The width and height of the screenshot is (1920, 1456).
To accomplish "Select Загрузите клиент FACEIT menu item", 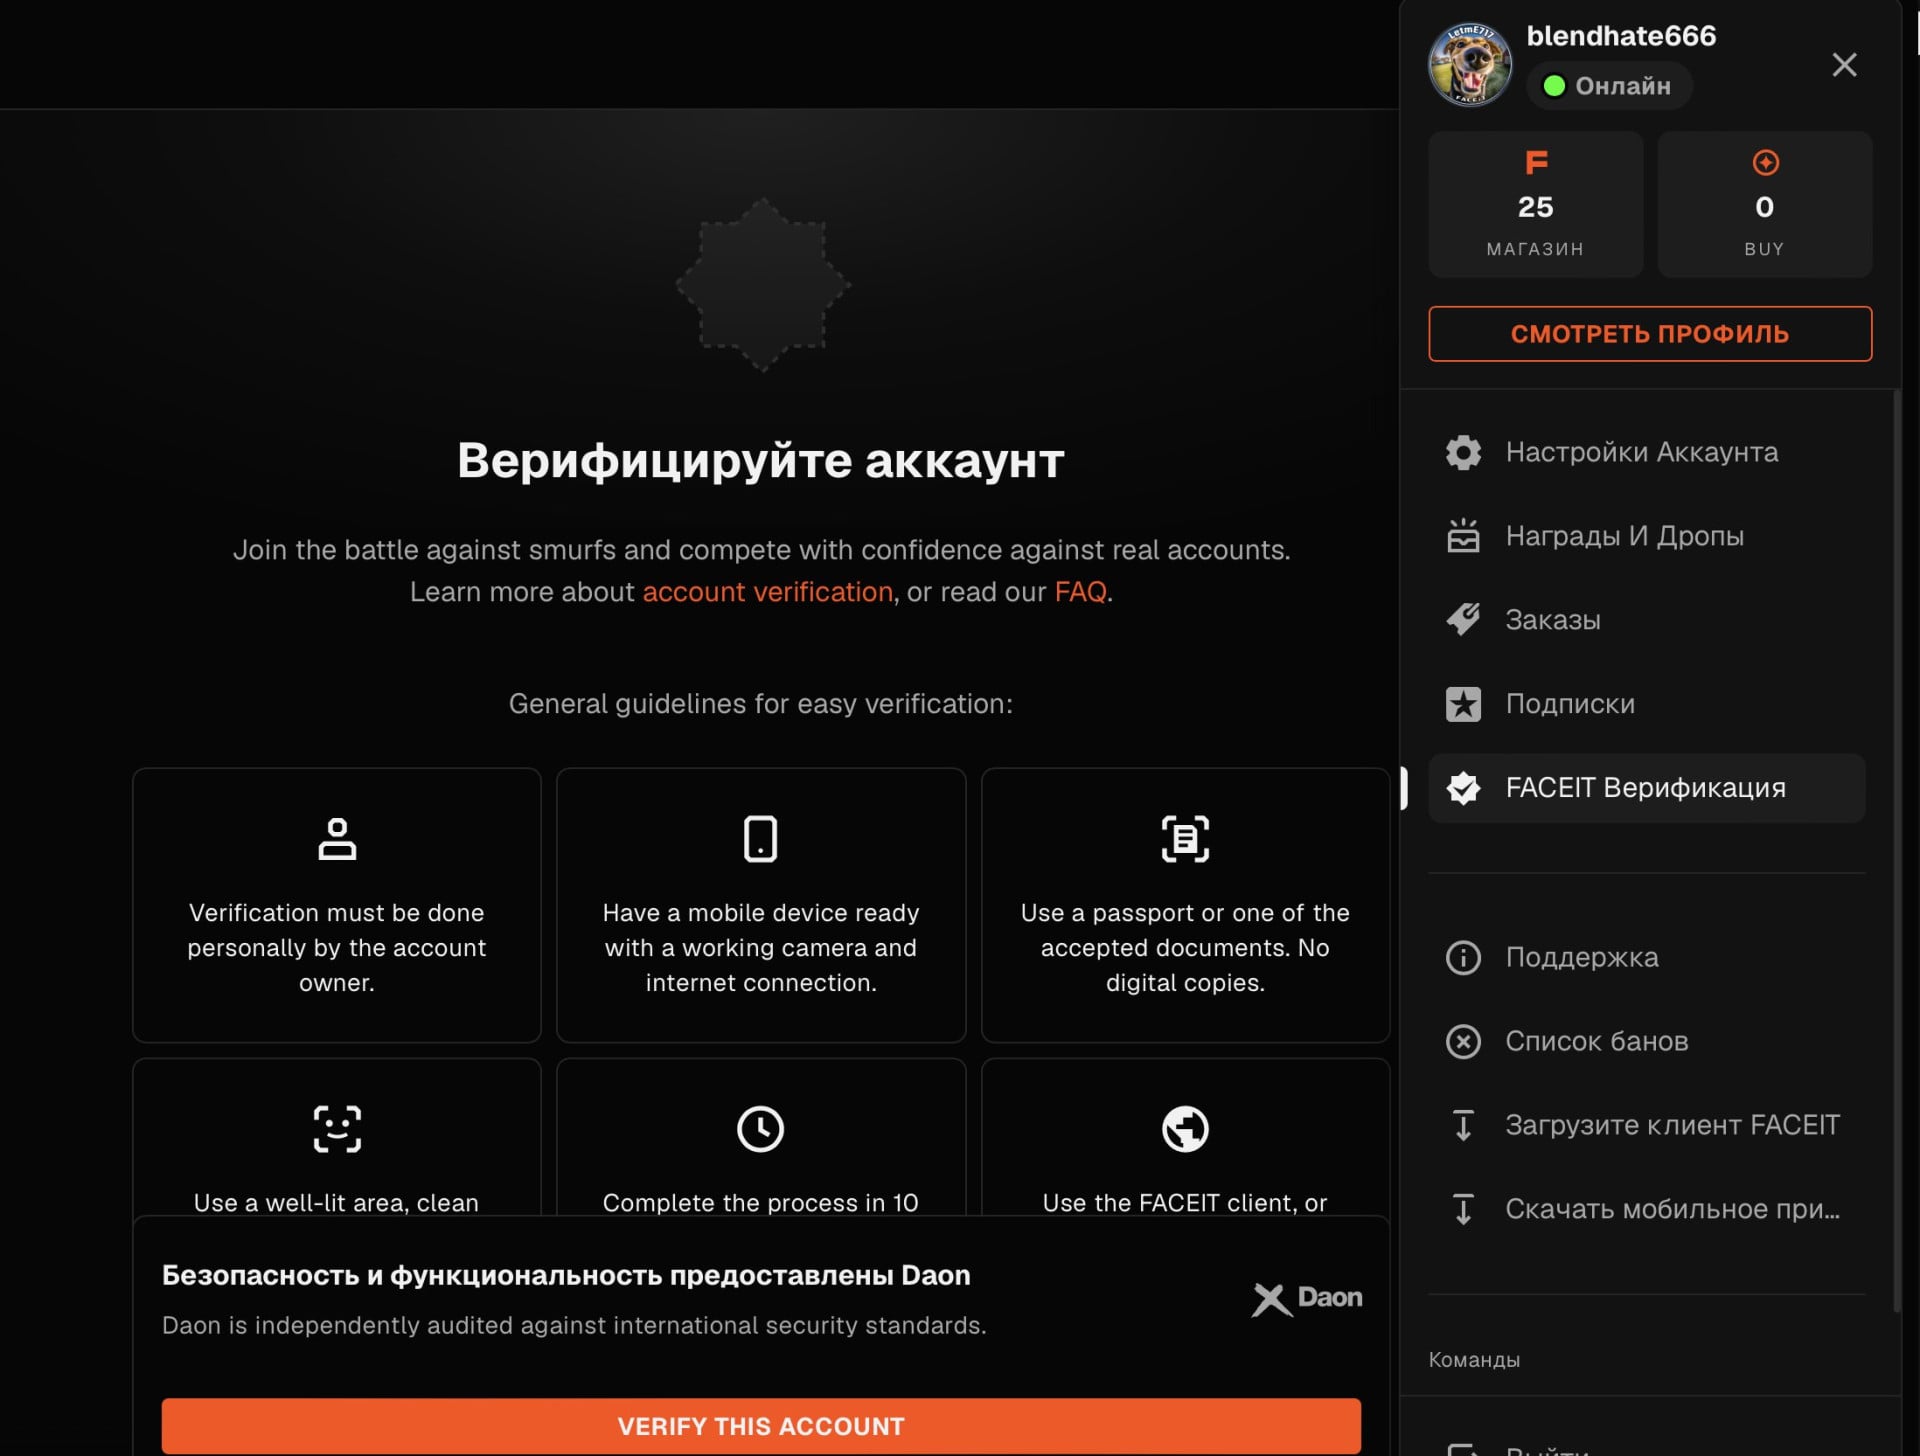I will coord(1647,1125).
